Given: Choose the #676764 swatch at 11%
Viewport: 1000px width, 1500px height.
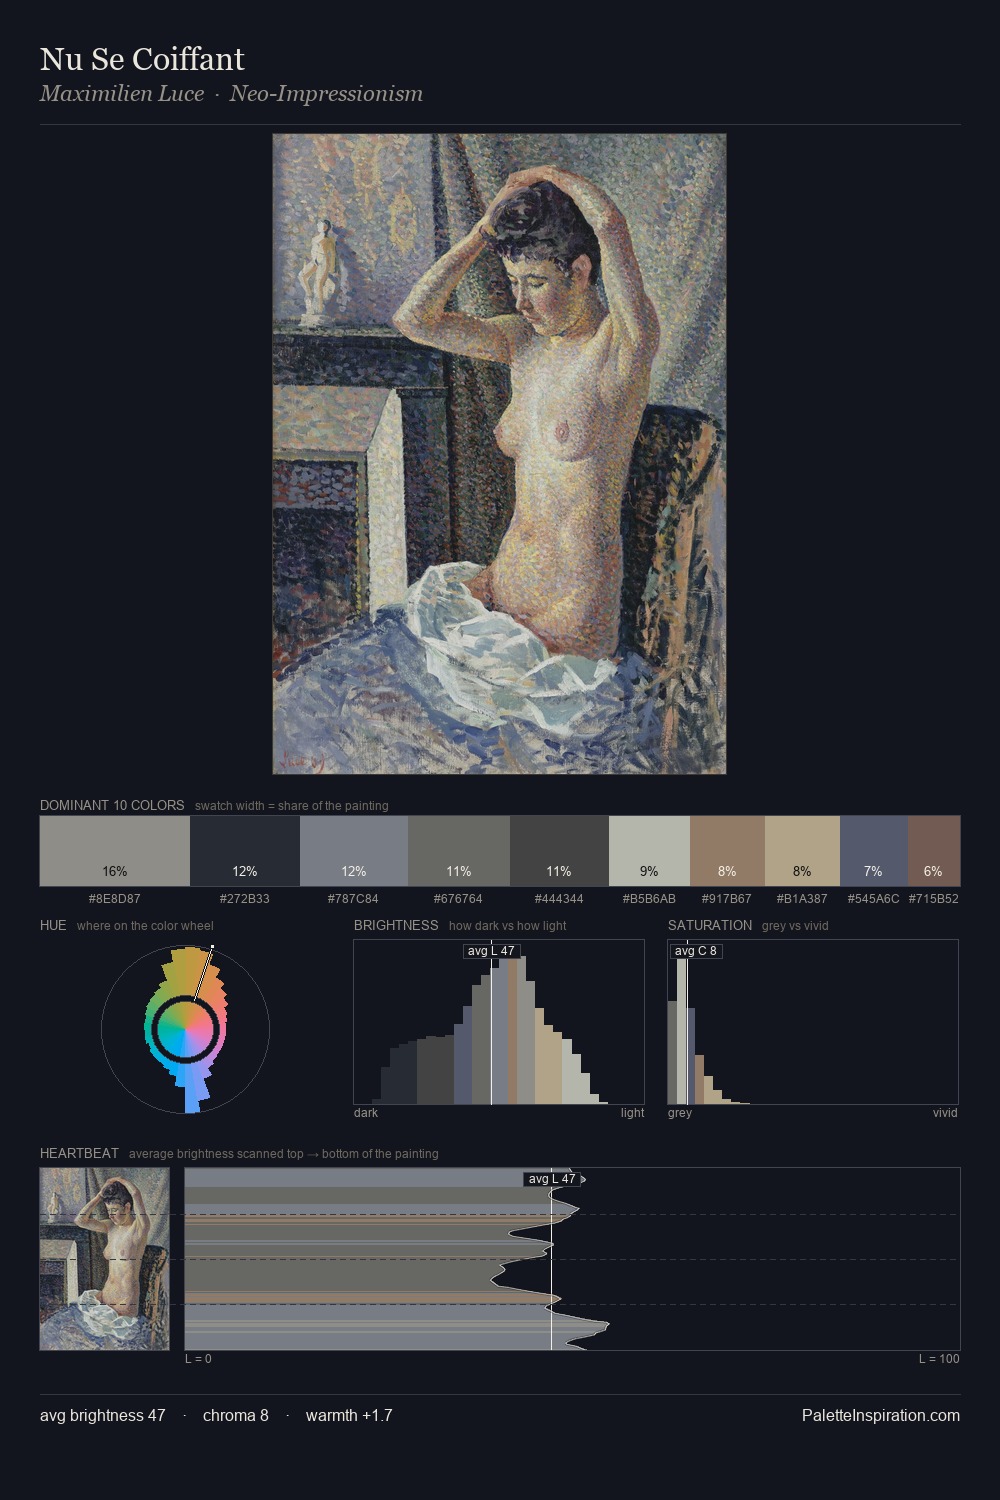Looking at the screenshot, I should click(x=459, y=851).
